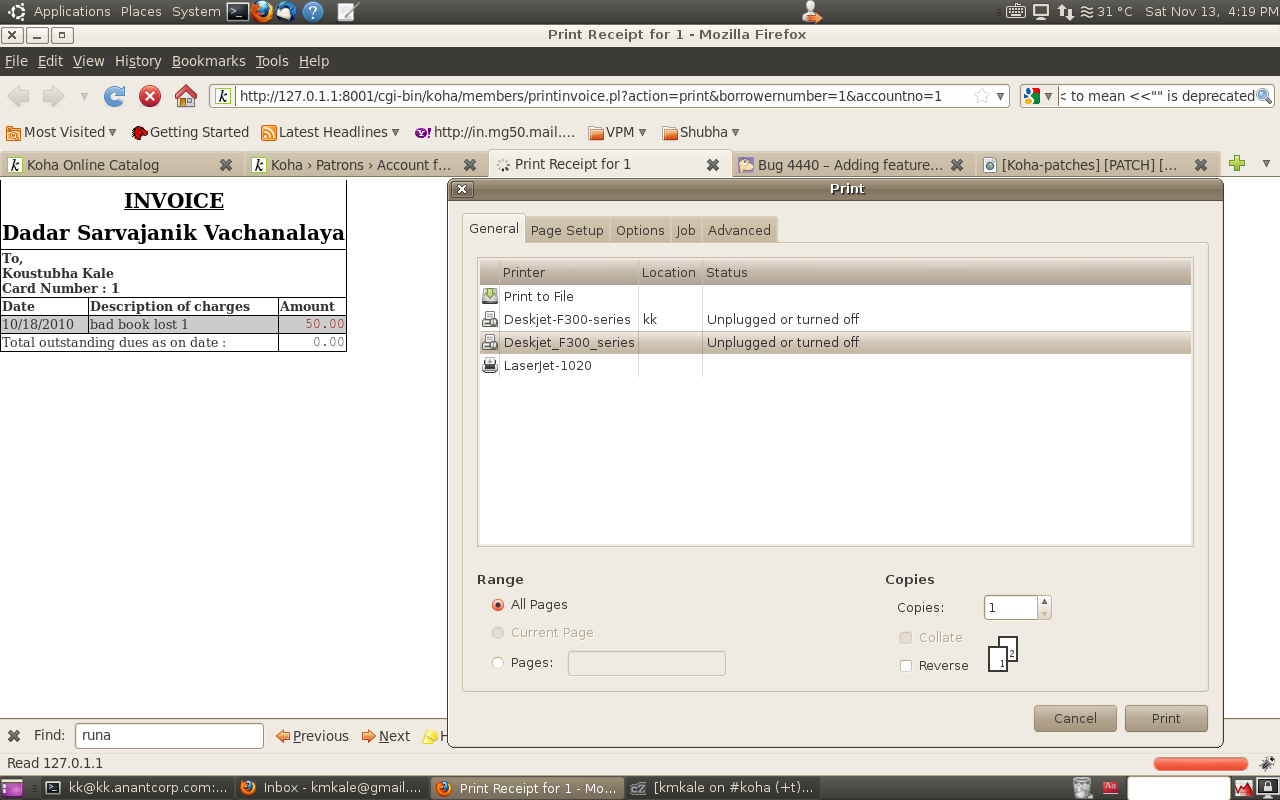This screenshot has width=1280, height=800.
Task: Open the Bookmarks menu
Action: point(208,61)
